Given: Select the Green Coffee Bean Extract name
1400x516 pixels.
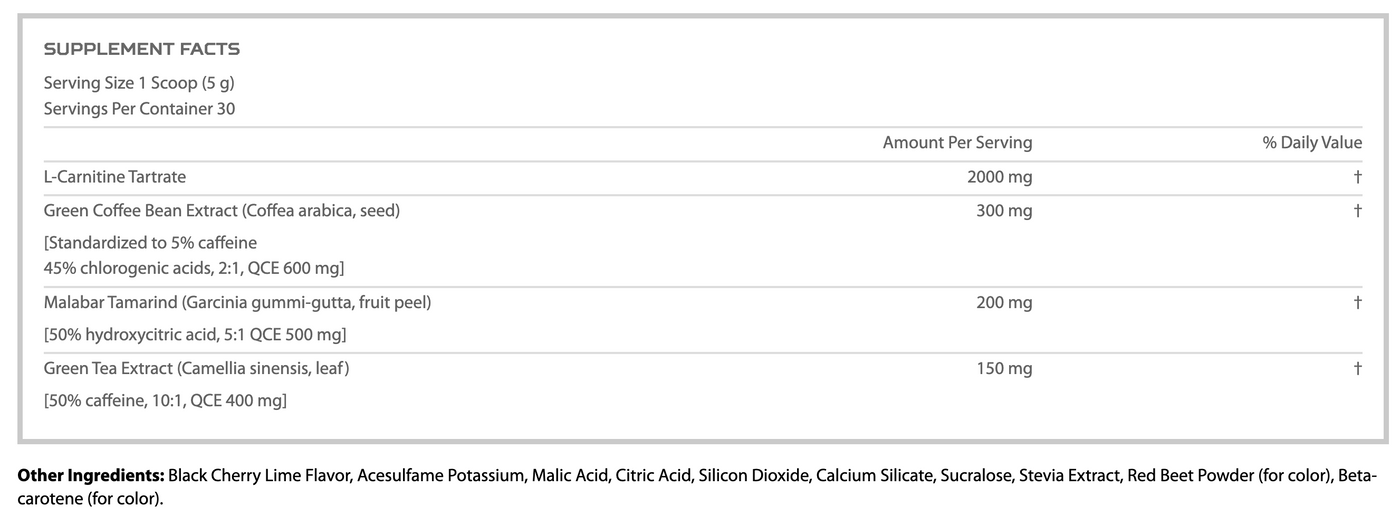Looking at the screenshot, I should [x=221, y=211].
